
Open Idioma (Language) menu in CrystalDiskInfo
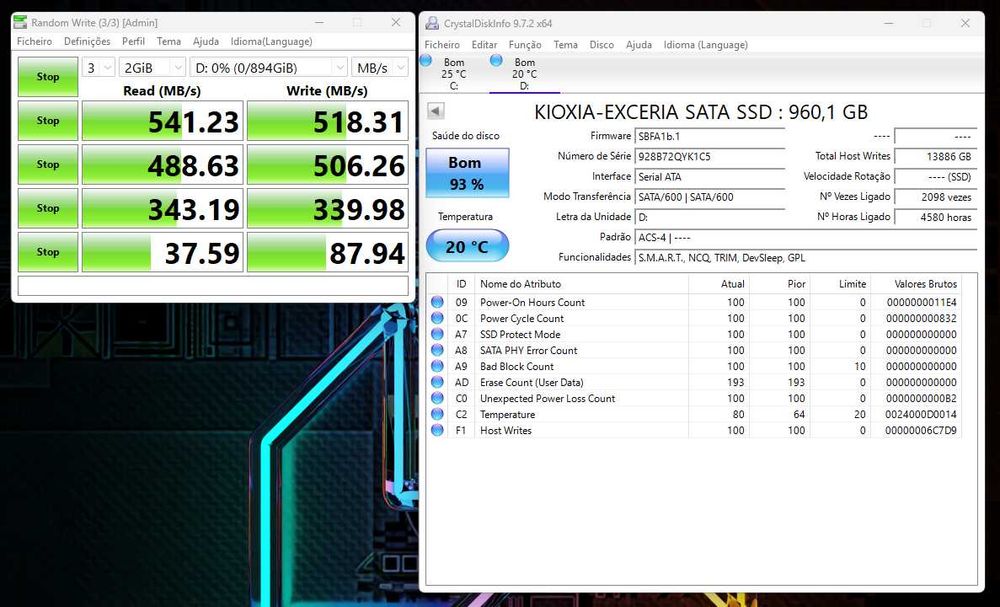pos(706,45)
